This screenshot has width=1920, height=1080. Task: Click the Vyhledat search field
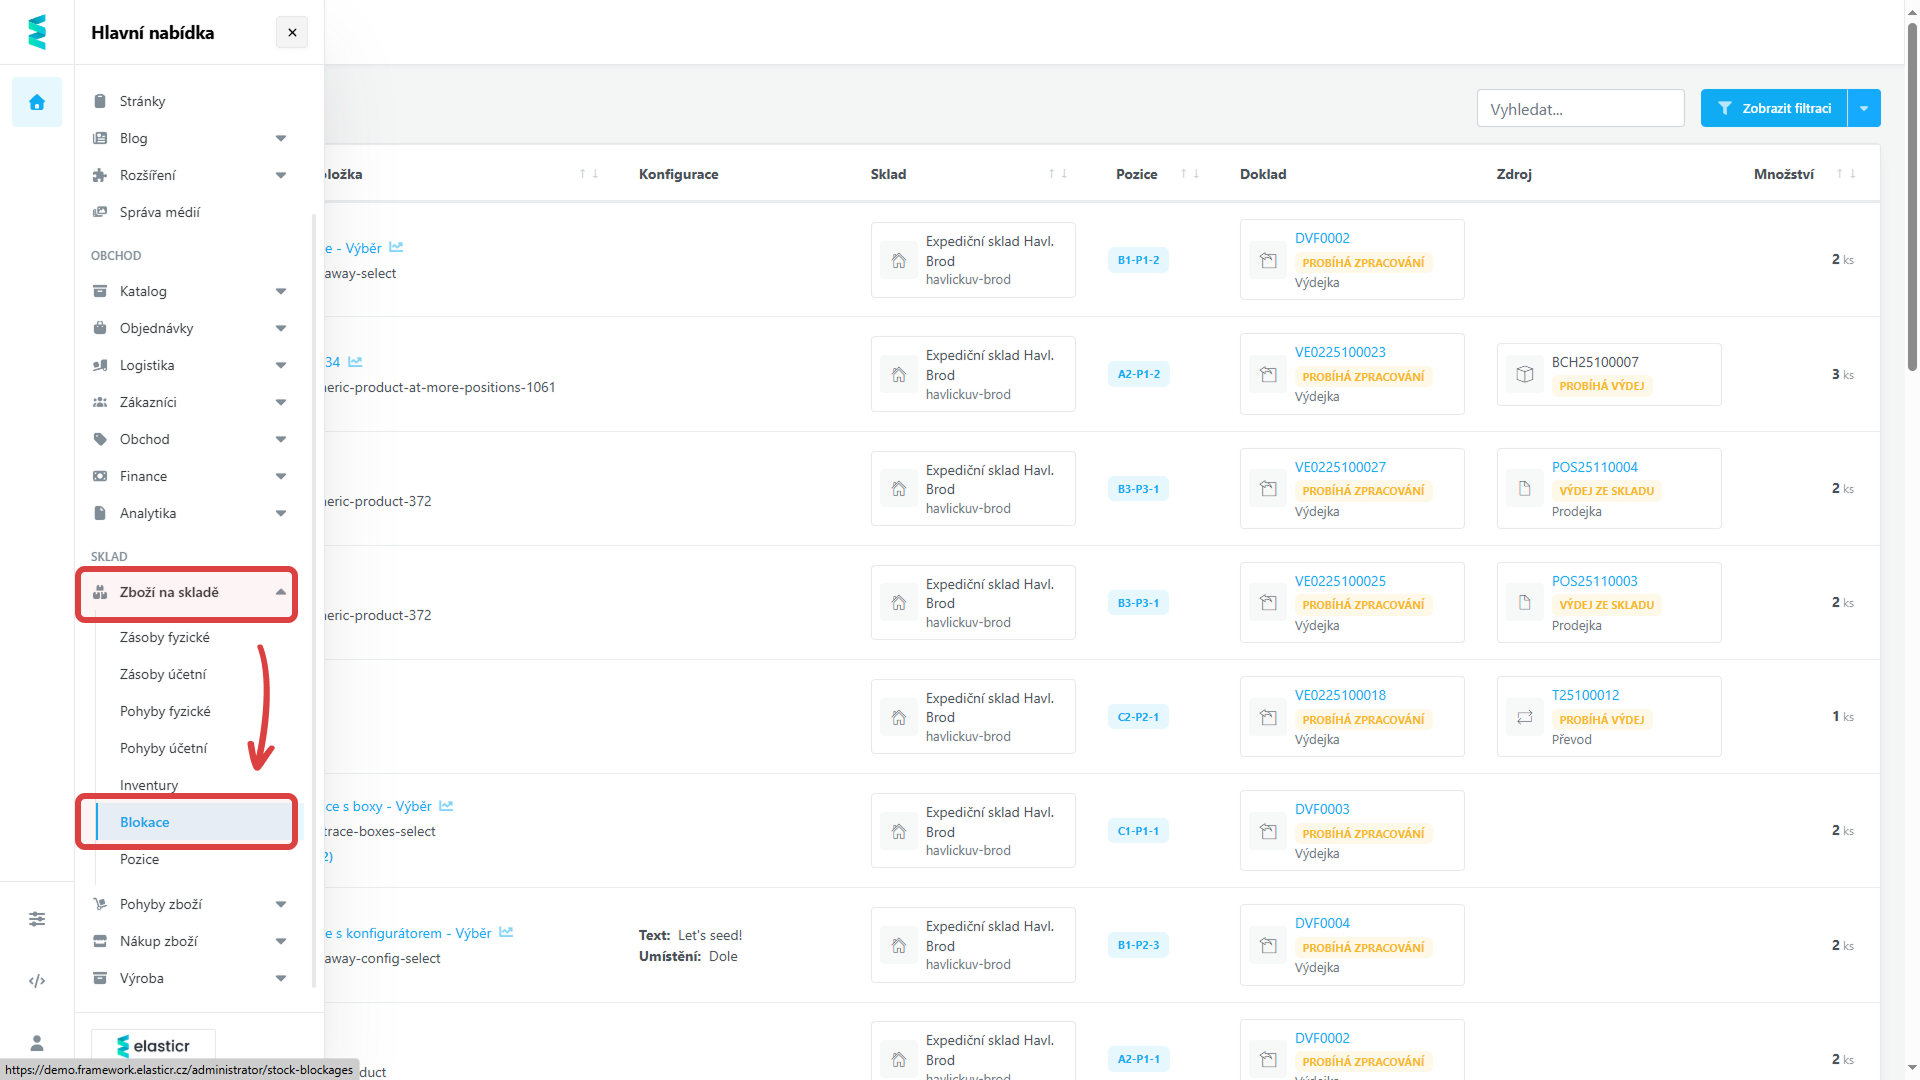click(x=1580, y=109)
